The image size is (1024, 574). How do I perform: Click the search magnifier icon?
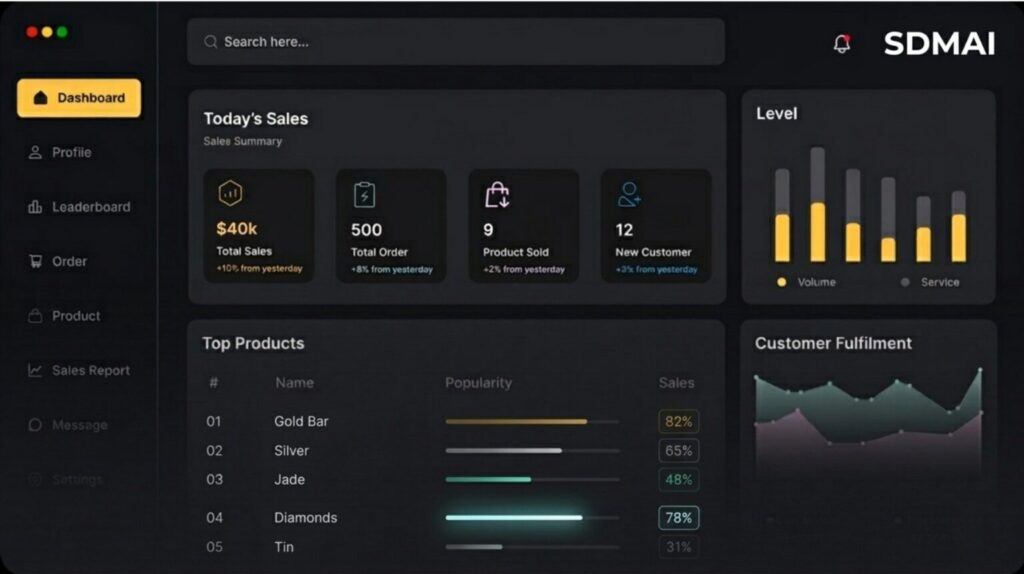[210, 42]
